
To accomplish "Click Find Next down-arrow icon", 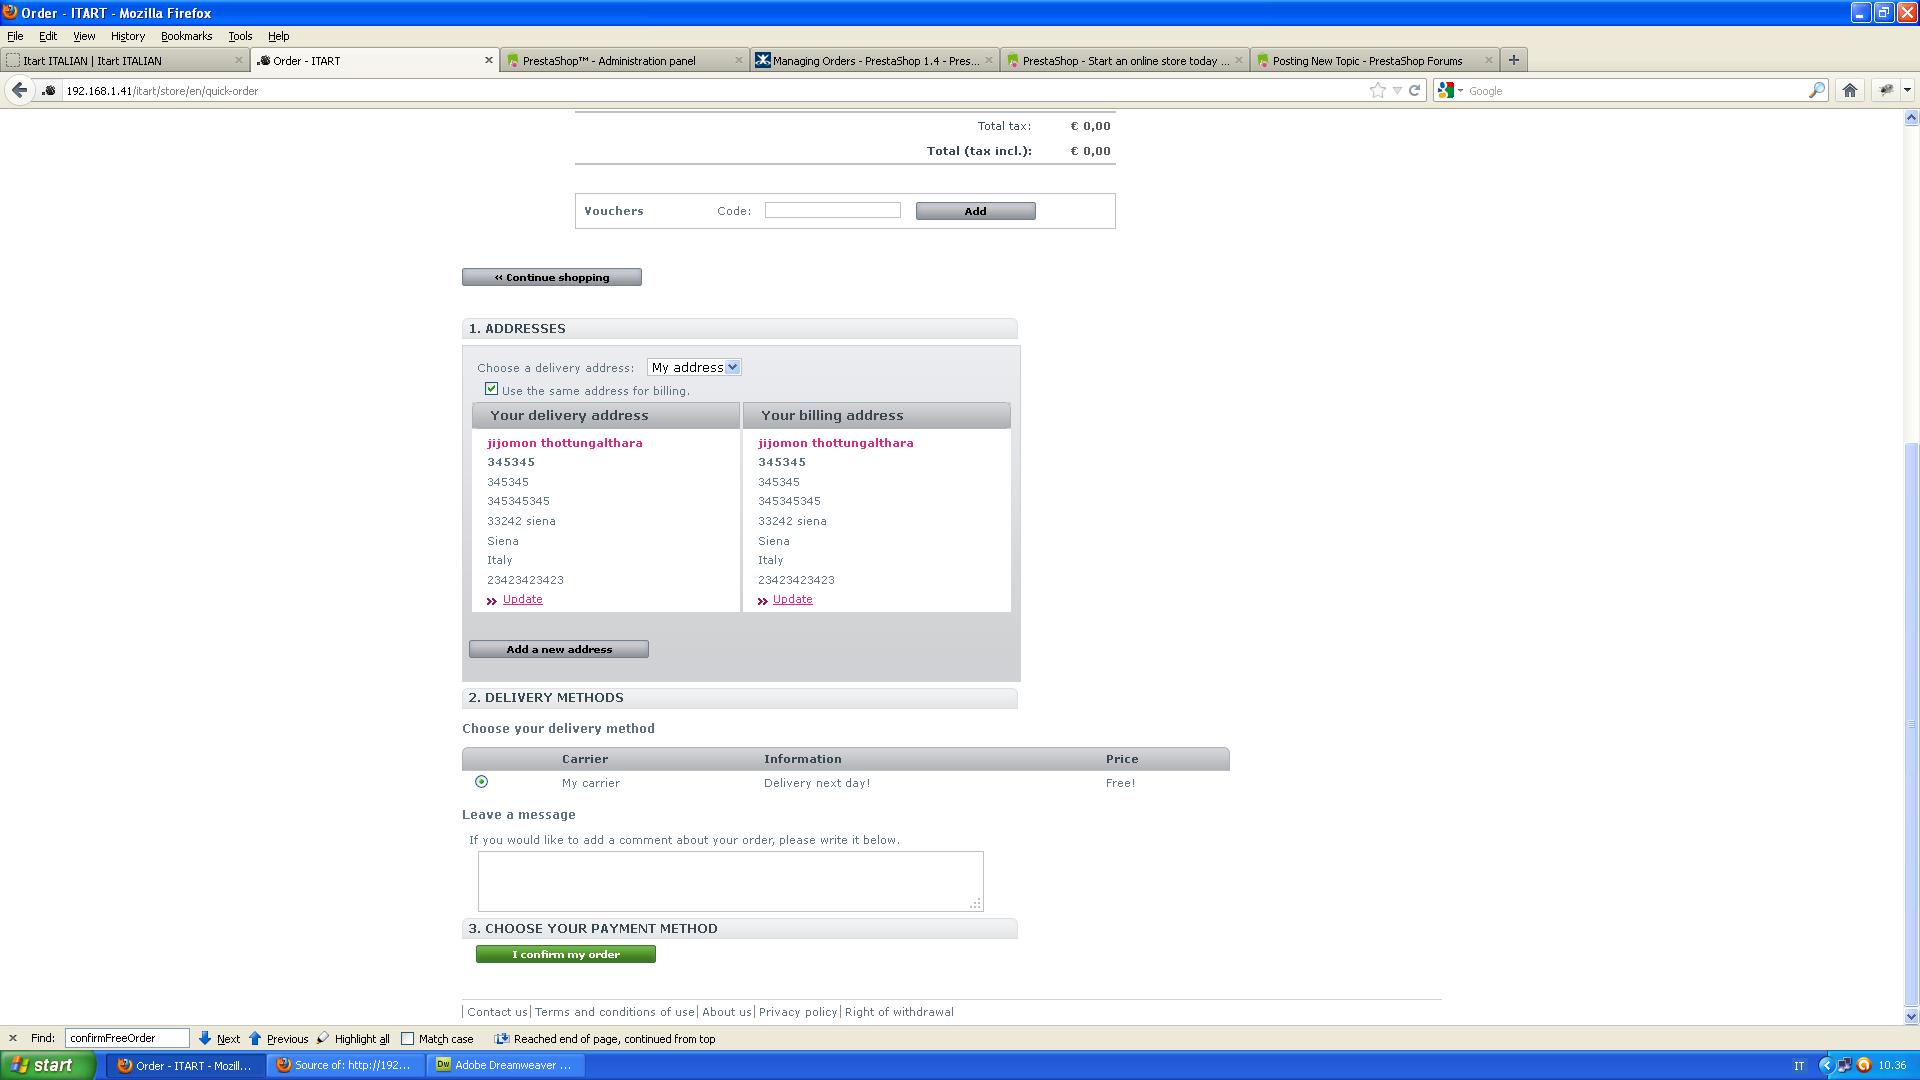I will 205,1038.
